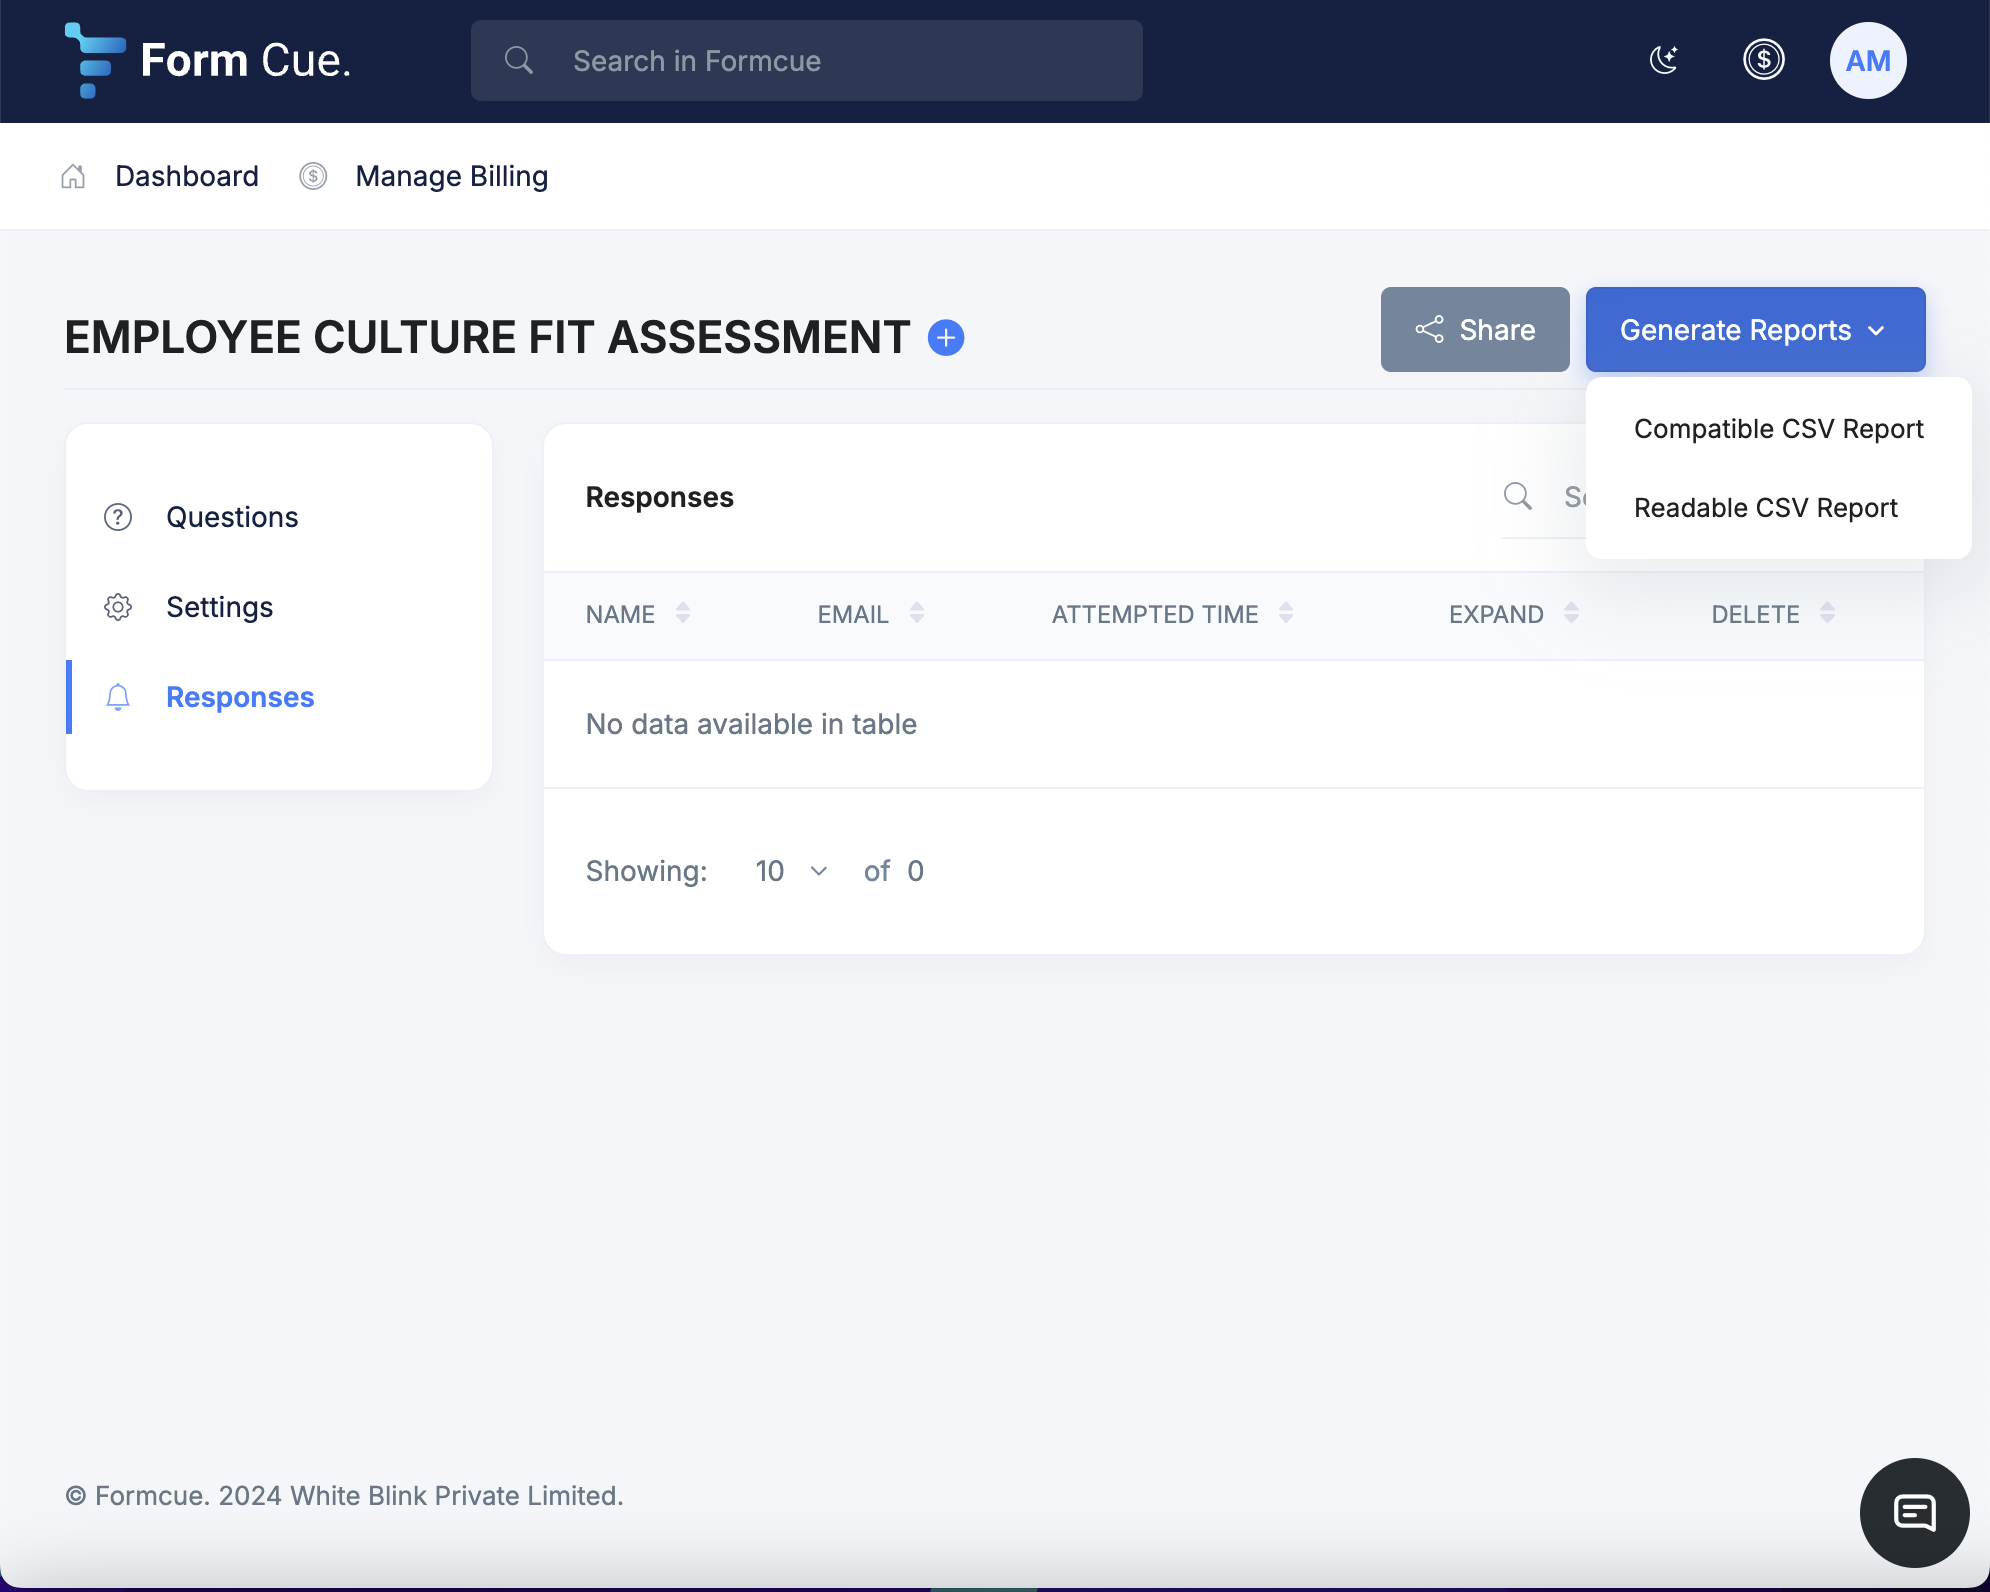Click the Settings gear icon in sidebar

118,607
